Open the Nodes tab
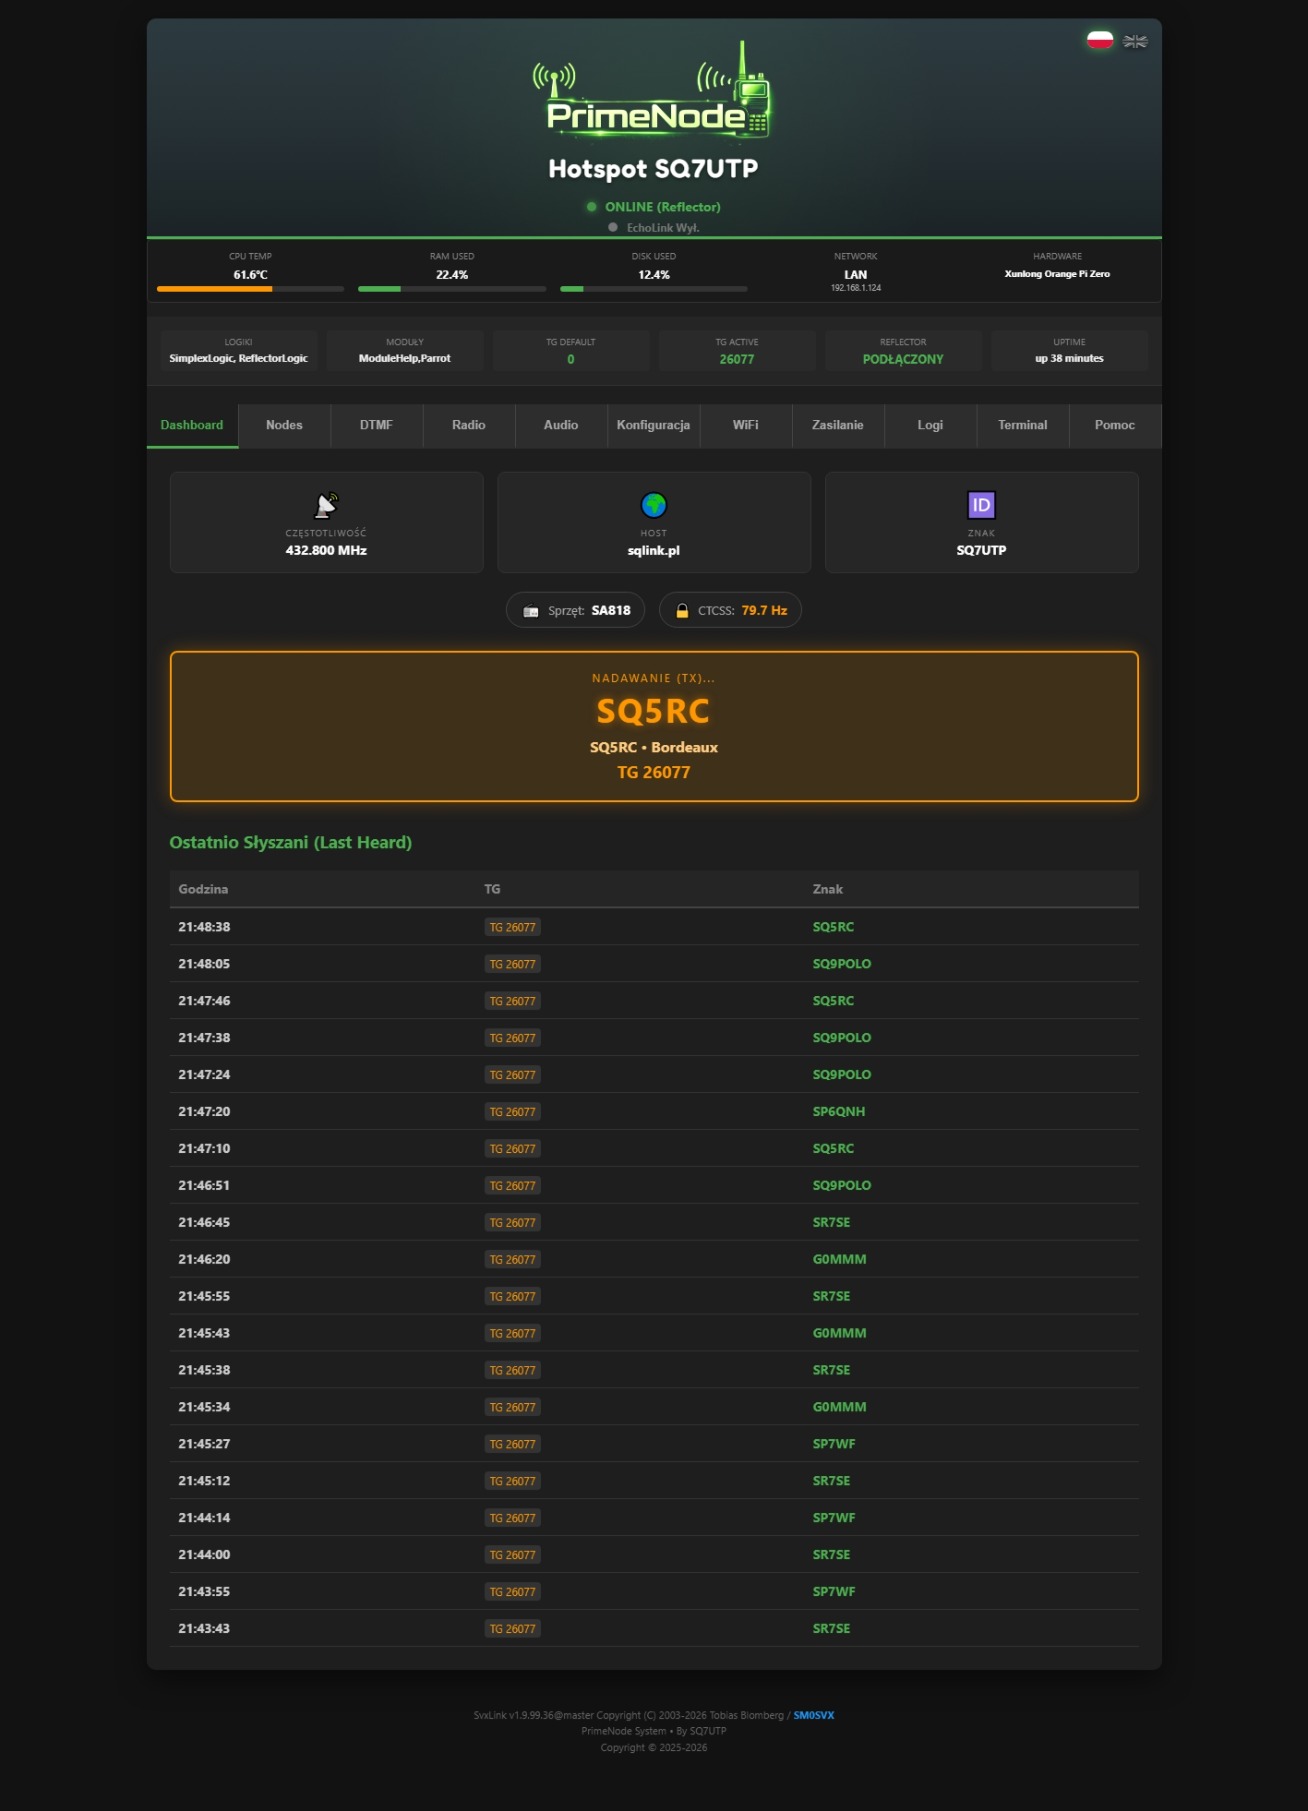 click(x=284, y=425)
